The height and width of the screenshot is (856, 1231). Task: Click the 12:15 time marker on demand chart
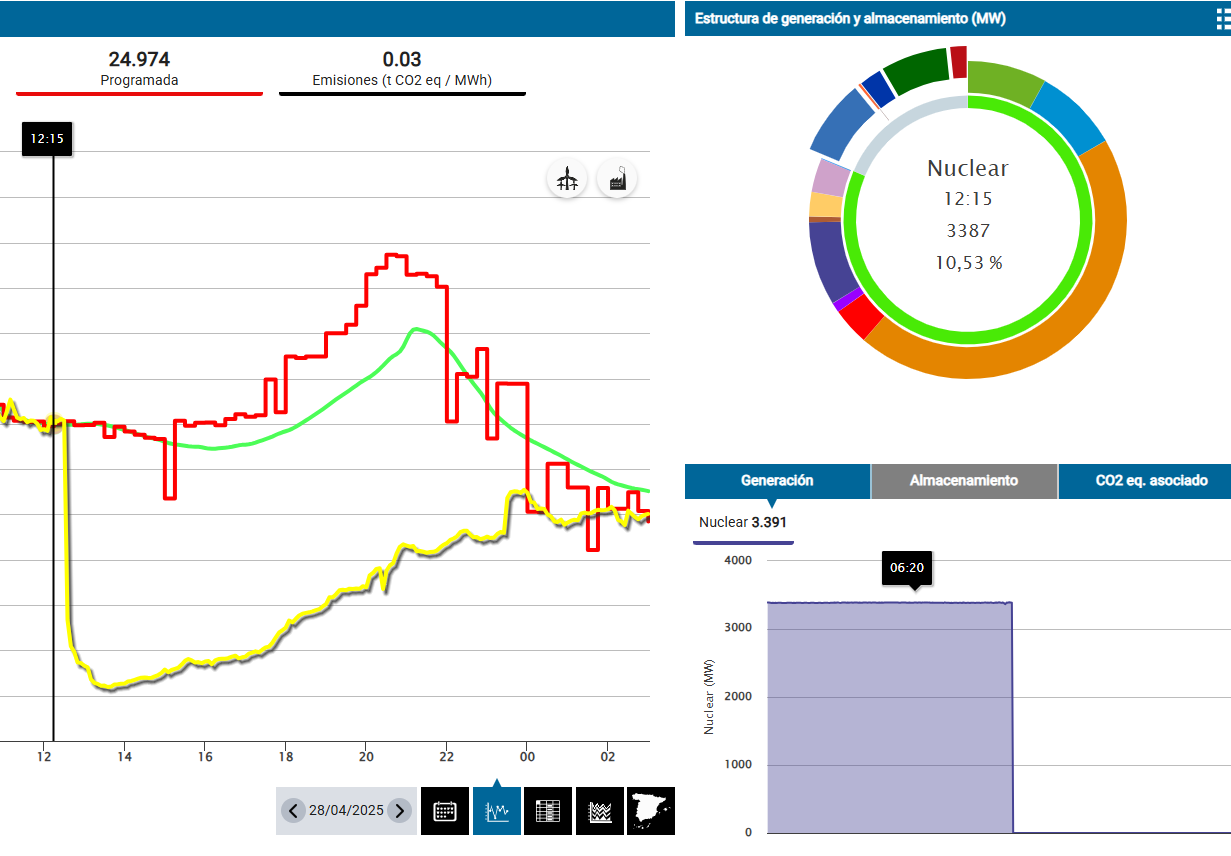pyautogui.click(x=47, y=139)
